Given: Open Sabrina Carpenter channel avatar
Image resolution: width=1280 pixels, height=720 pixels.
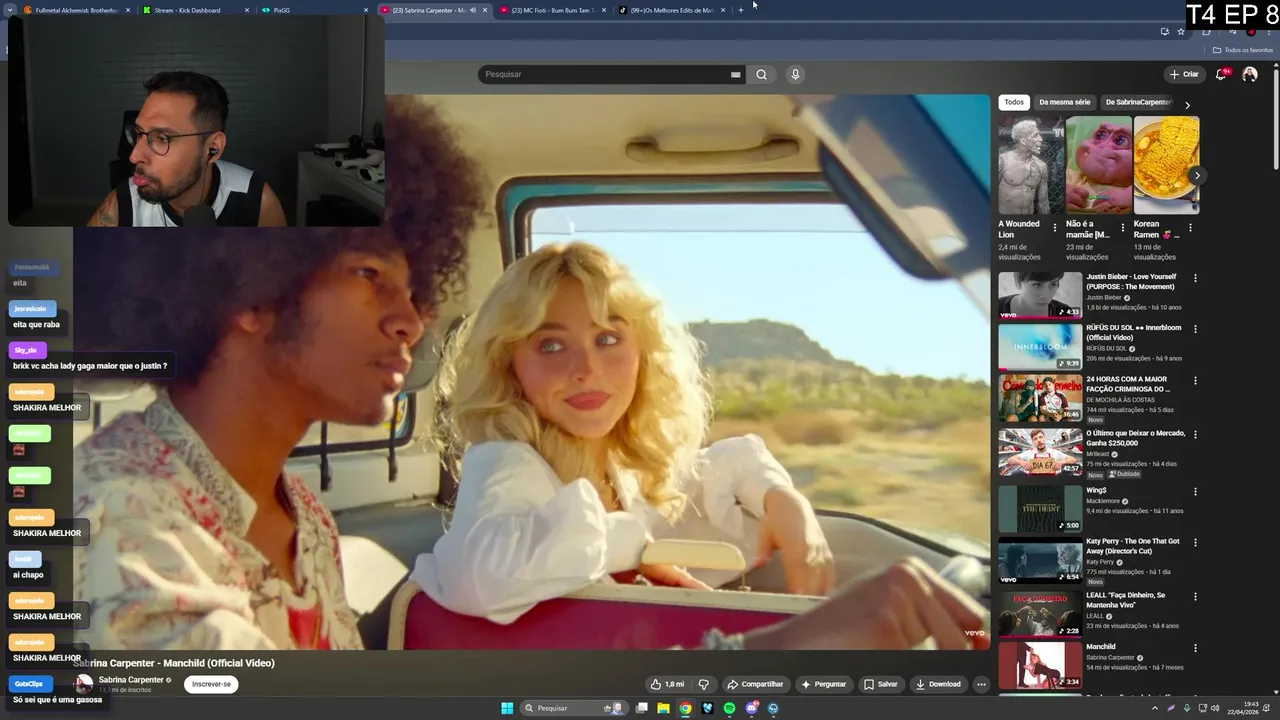Looking at the screenshot, I should 84,684.
